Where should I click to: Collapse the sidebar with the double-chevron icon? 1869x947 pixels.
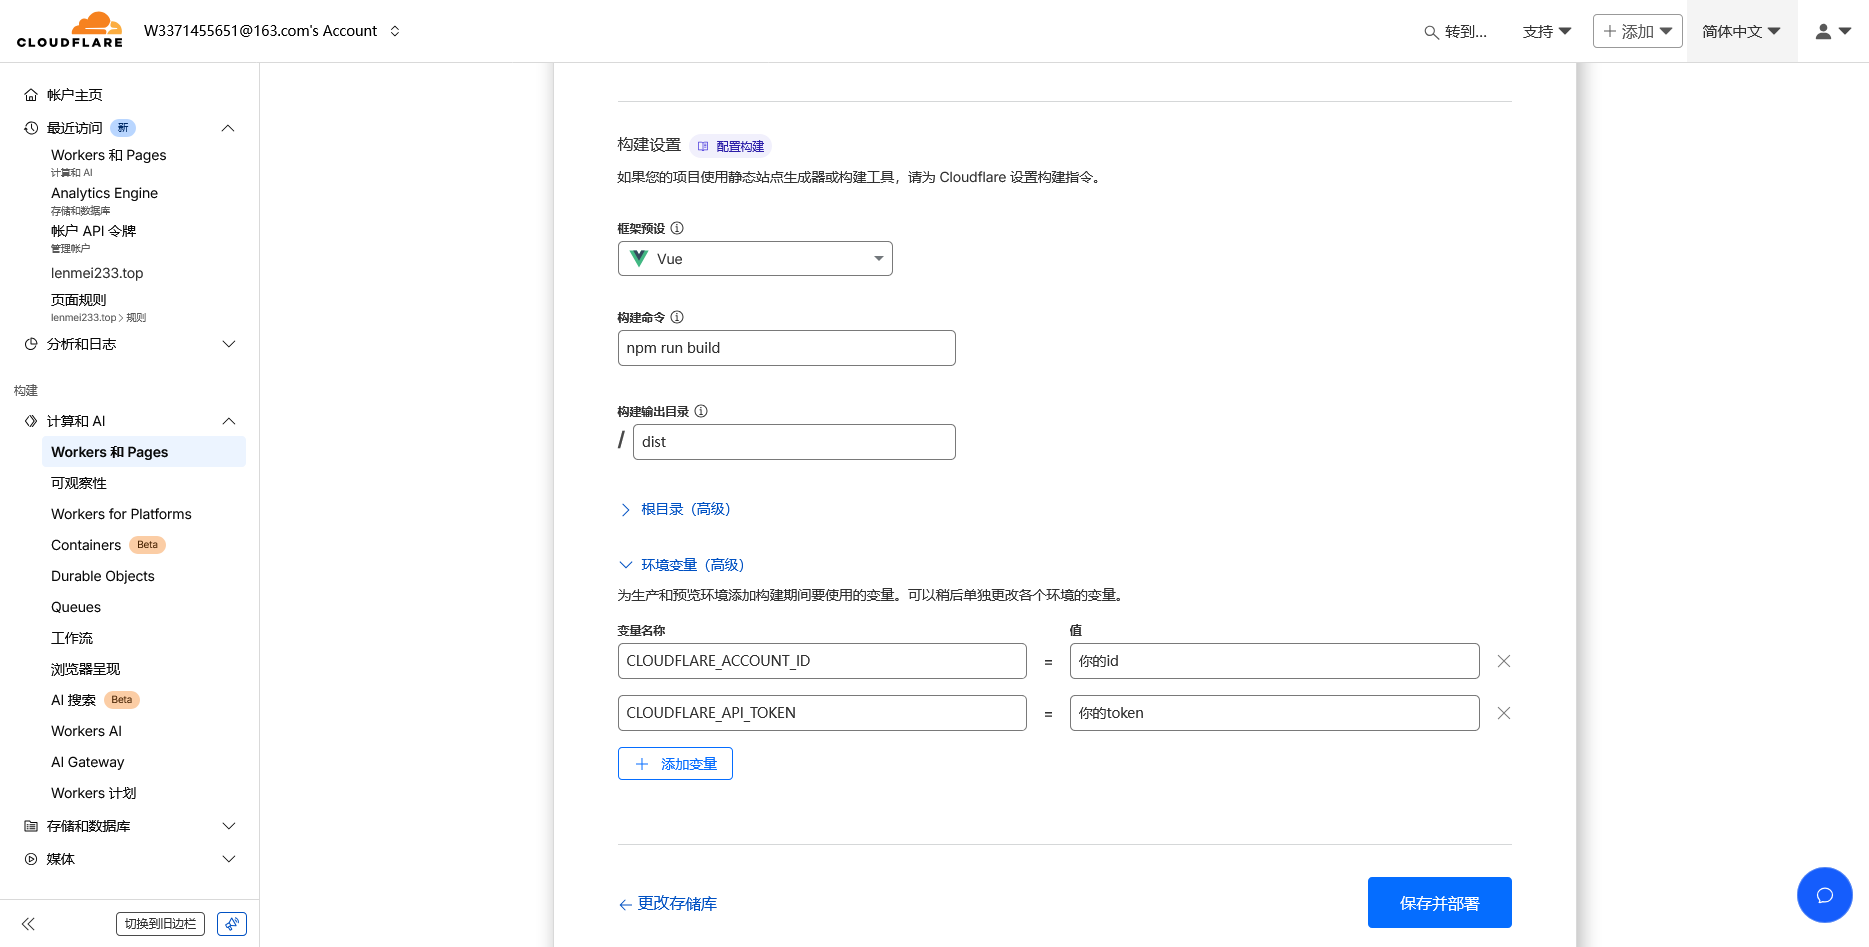[28, 923]
